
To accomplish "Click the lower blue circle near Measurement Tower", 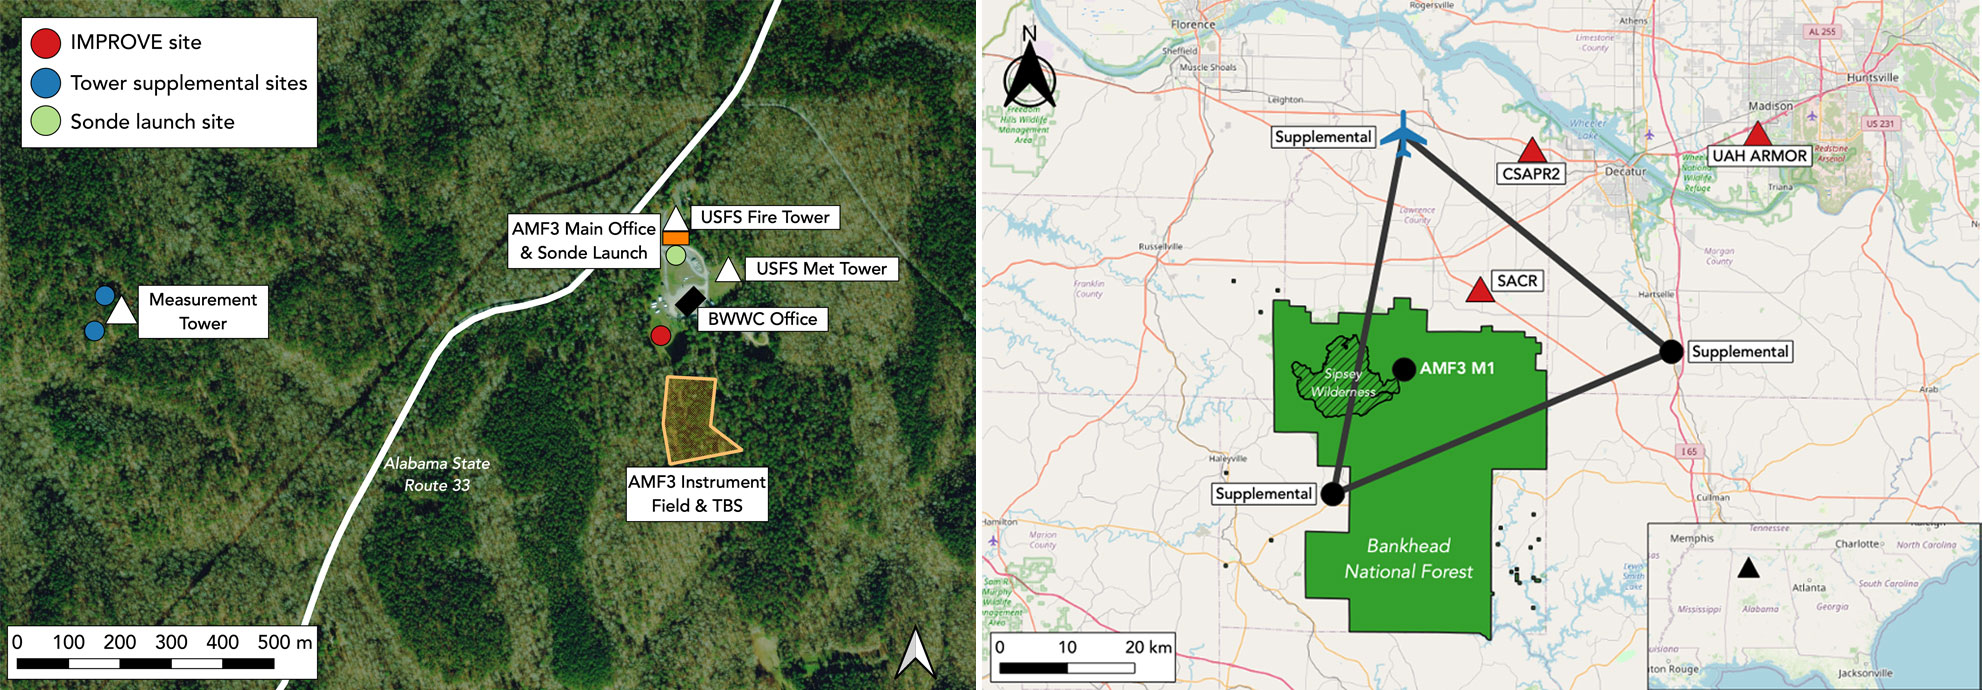I will click(94, 330).
